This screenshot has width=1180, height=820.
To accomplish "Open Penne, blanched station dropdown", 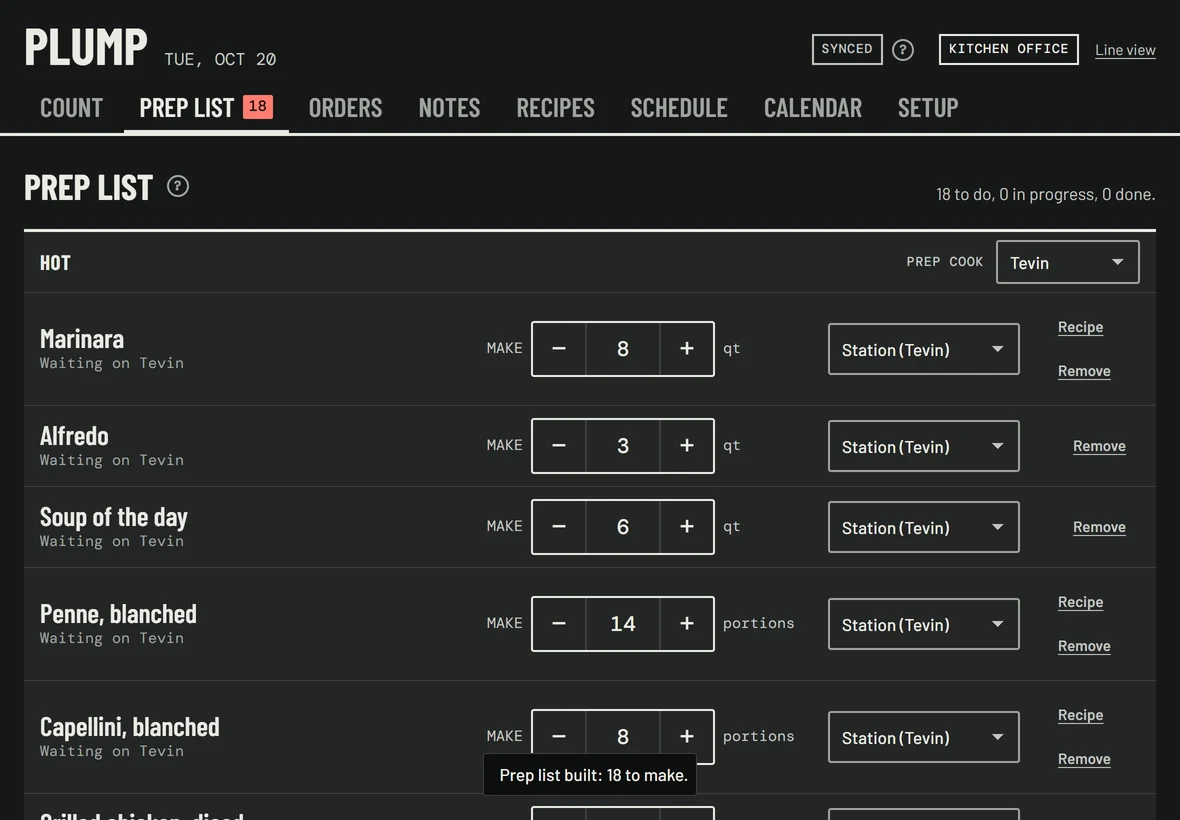I will [923, 624].
